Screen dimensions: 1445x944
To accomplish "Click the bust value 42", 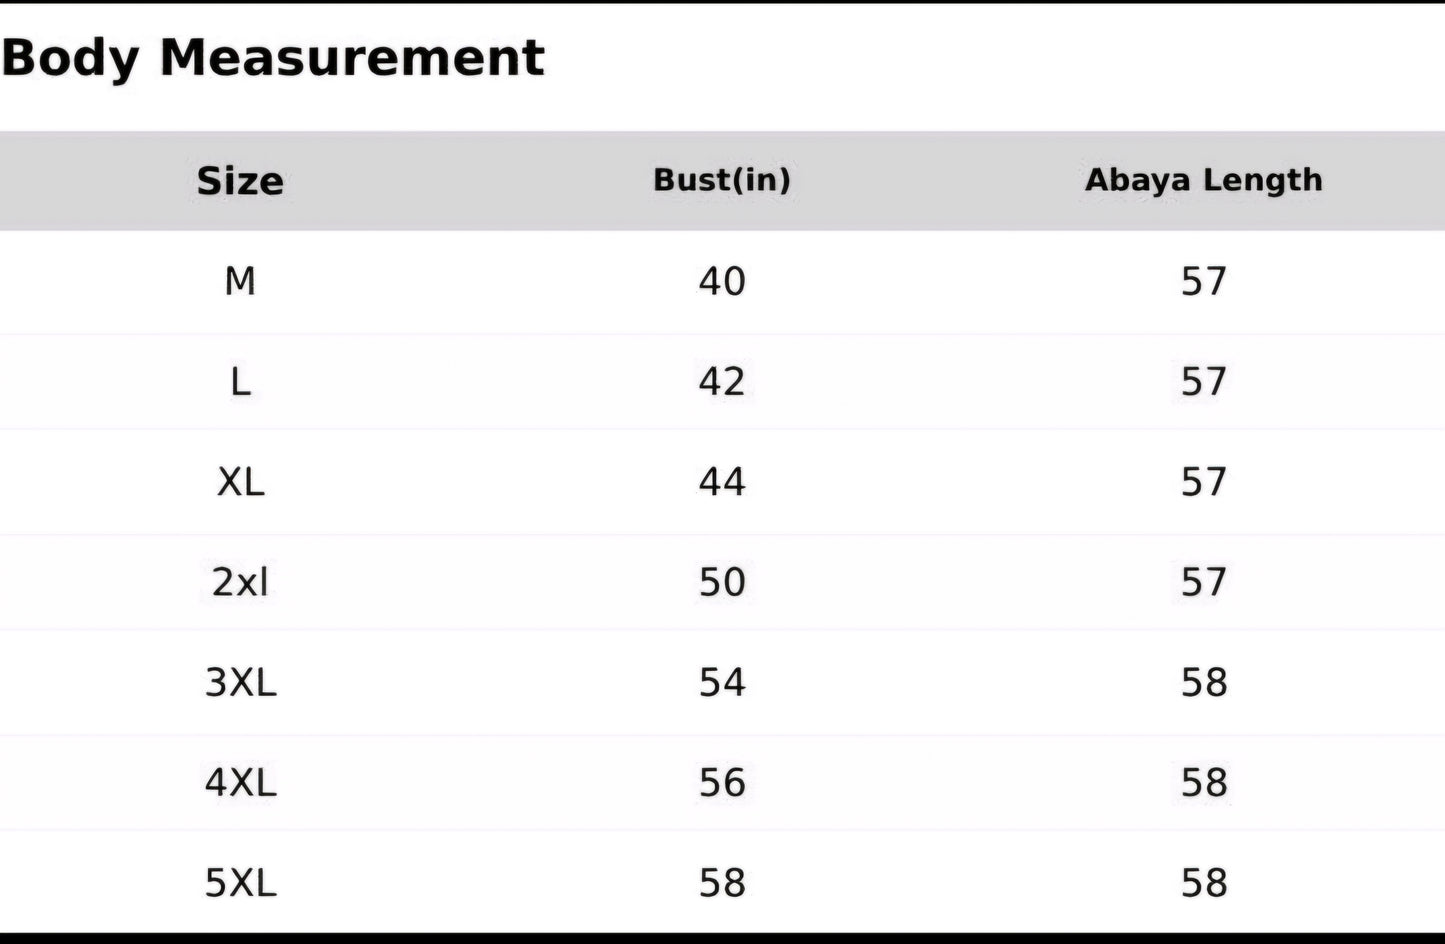I will (x=721, y=381).
